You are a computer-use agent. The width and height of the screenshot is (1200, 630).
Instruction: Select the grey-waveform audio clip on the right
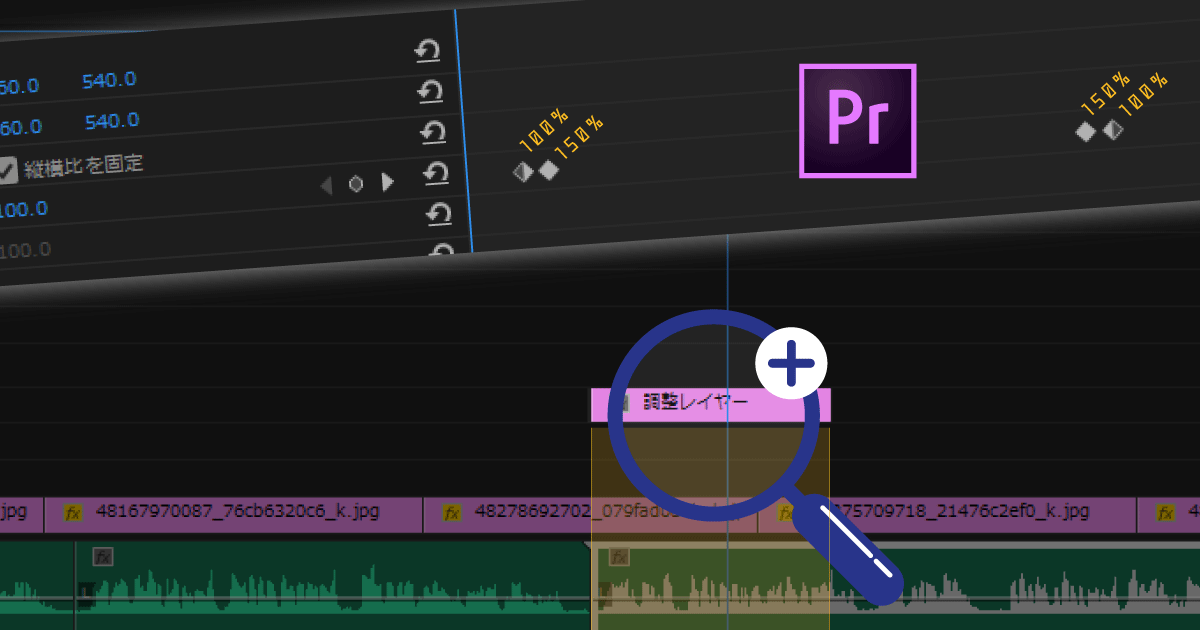click(1015, 587)
